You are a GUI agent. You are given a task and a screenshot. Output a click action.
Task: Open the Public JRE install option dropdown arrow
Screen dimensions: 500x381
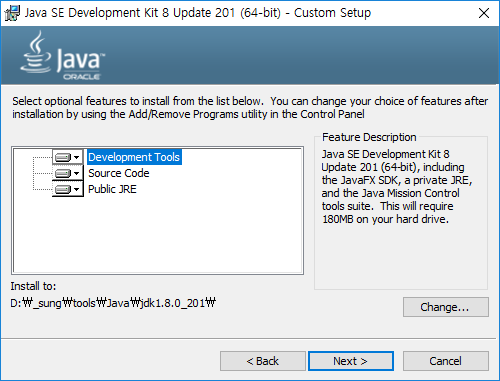[77, 189]
